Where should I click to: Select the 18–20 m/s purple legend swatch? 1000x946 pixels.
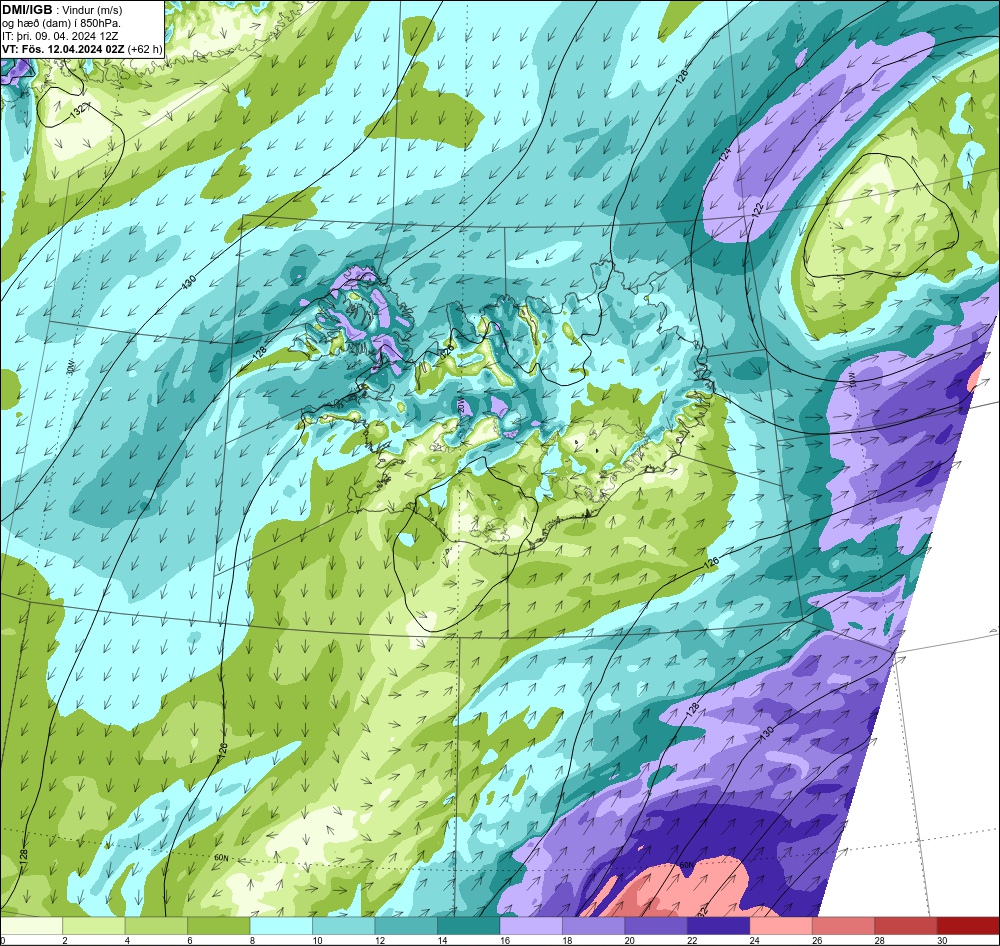(594, 926)
